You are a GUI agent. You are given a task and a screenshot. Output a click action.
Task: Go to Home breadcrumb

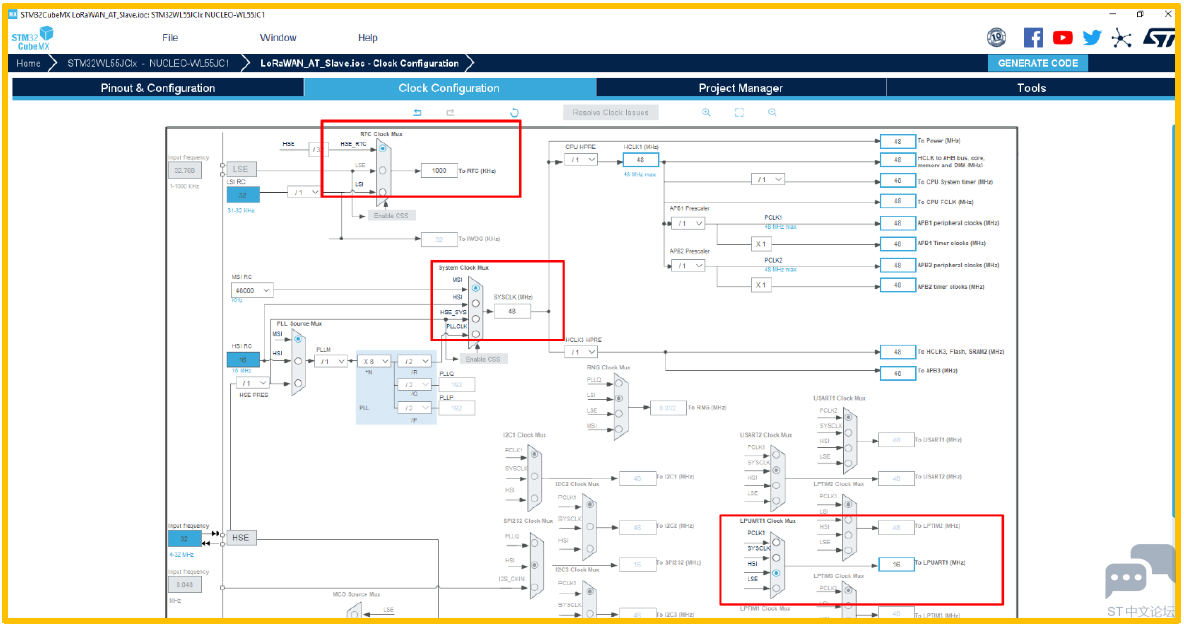29,63
